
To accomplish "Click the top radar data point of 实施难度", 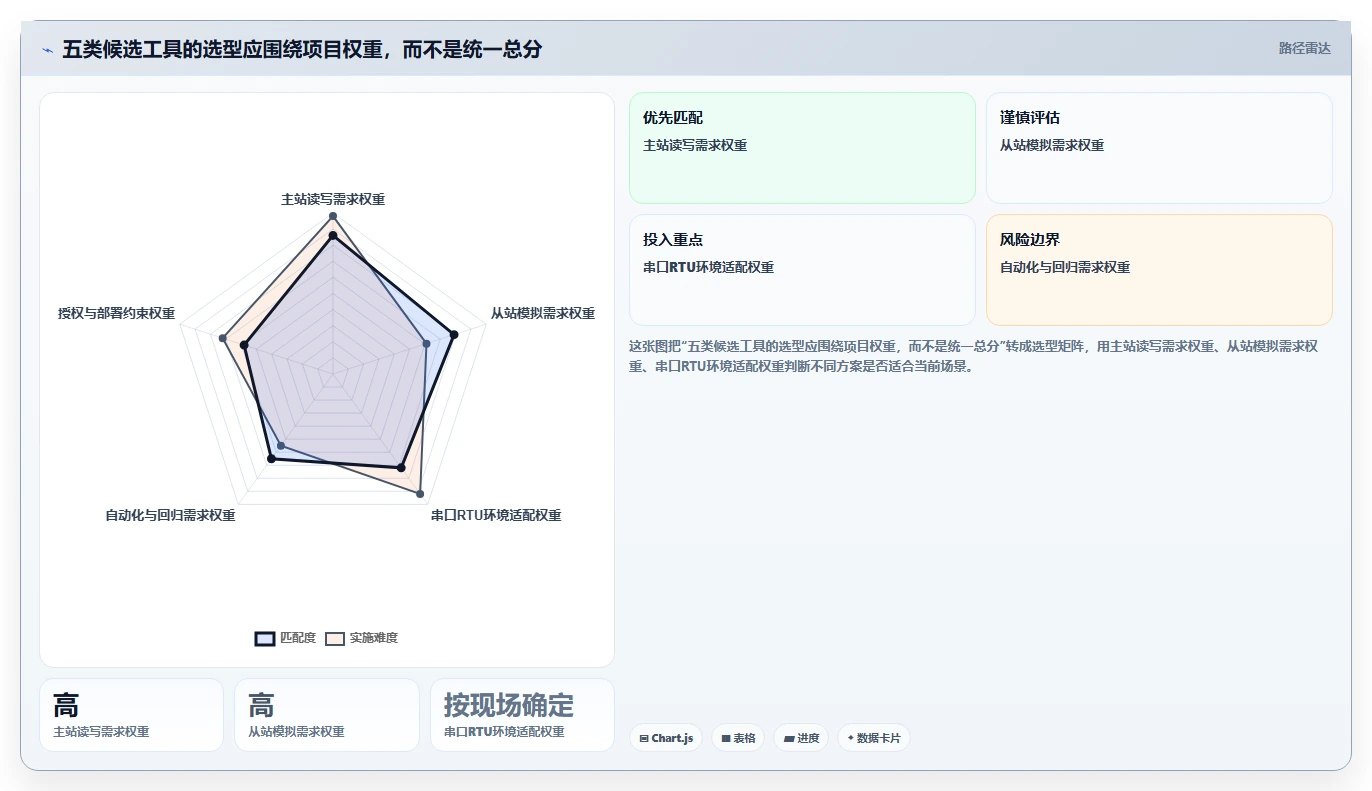I will coord(333,216).
